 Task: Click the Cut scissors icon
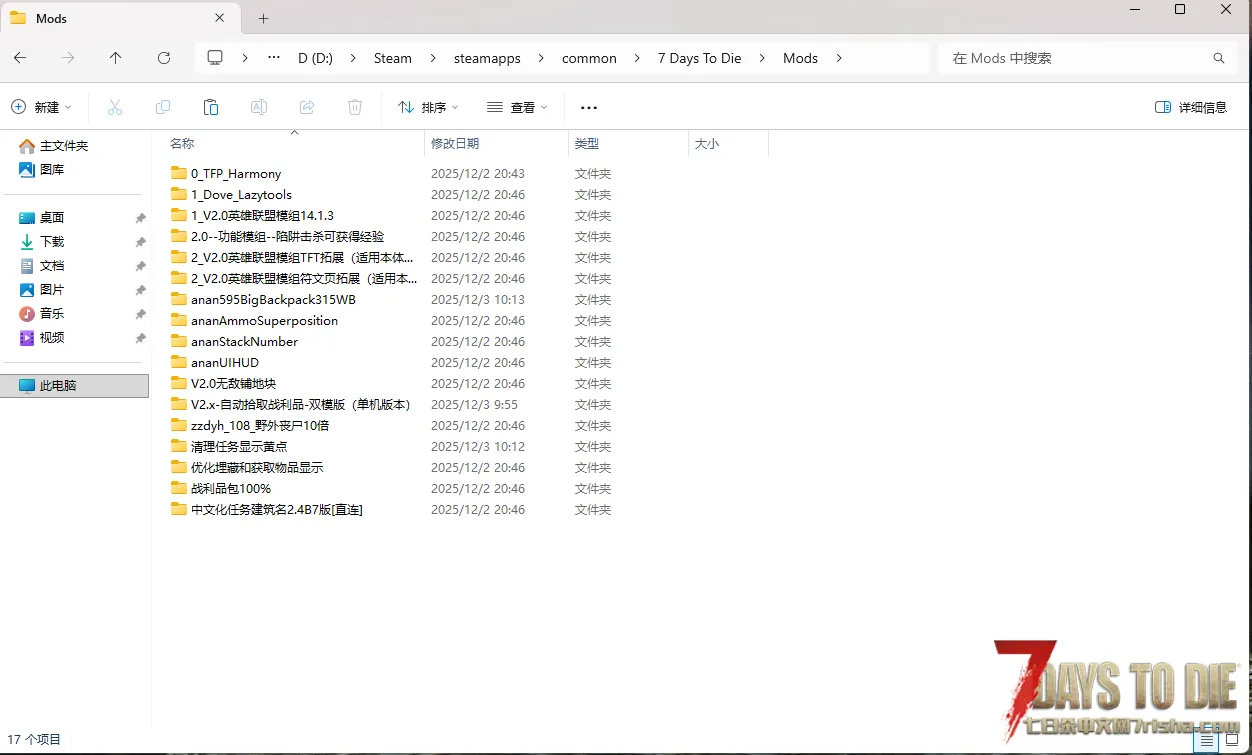[x=115, y=107]
